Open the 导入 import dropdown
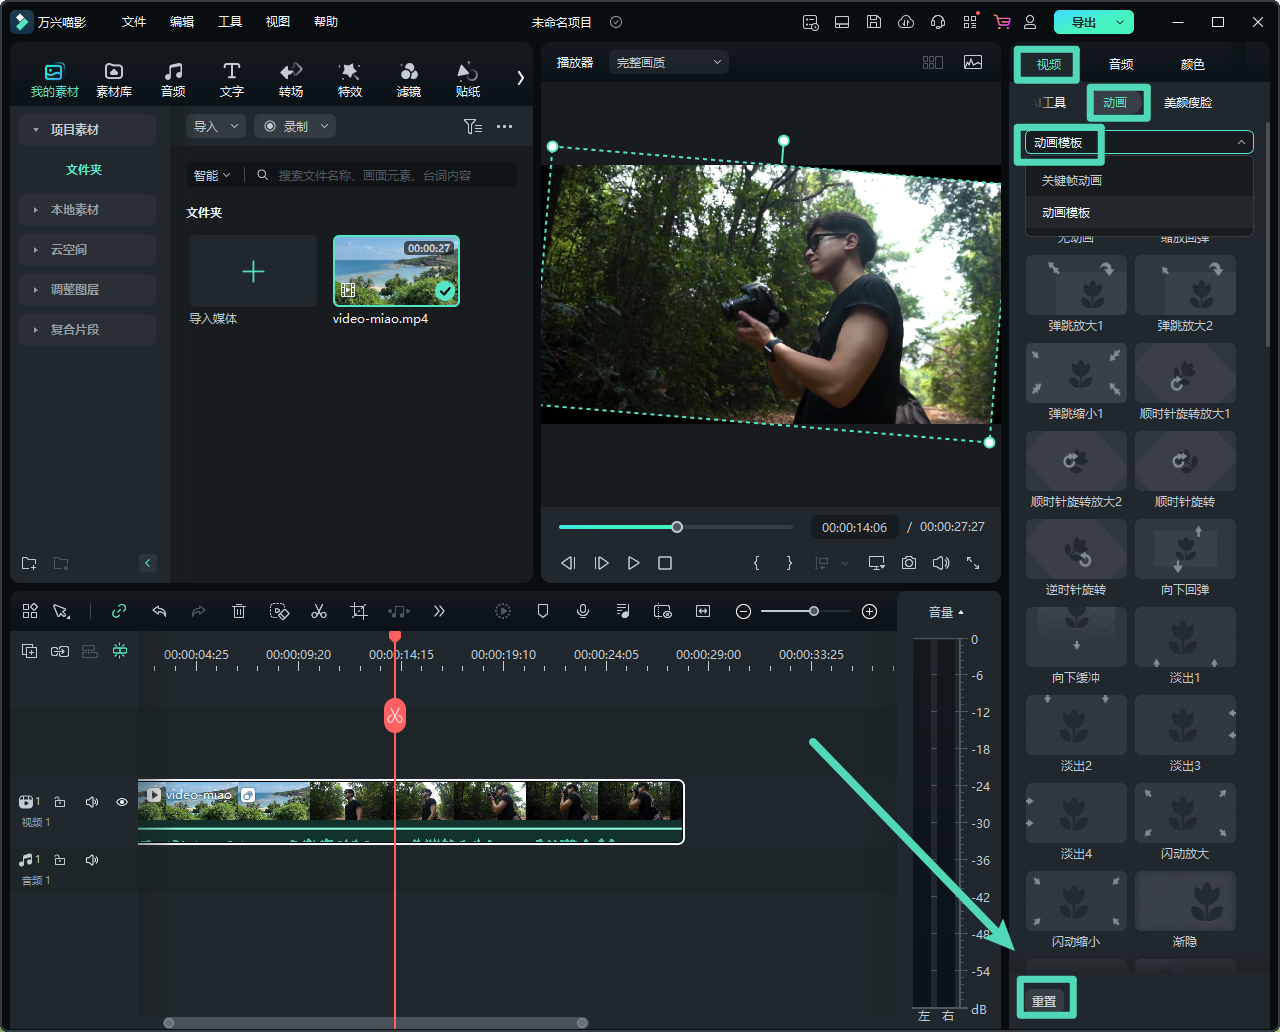The image size is (1280, 1032). click(215, 126)
